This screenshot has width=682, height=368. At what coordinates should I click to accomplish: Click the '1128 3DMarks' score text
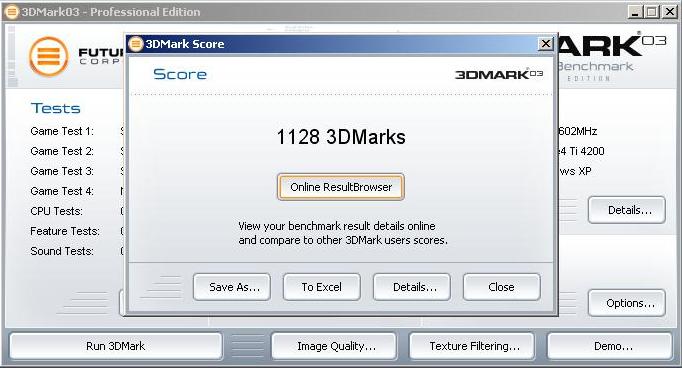341,137
